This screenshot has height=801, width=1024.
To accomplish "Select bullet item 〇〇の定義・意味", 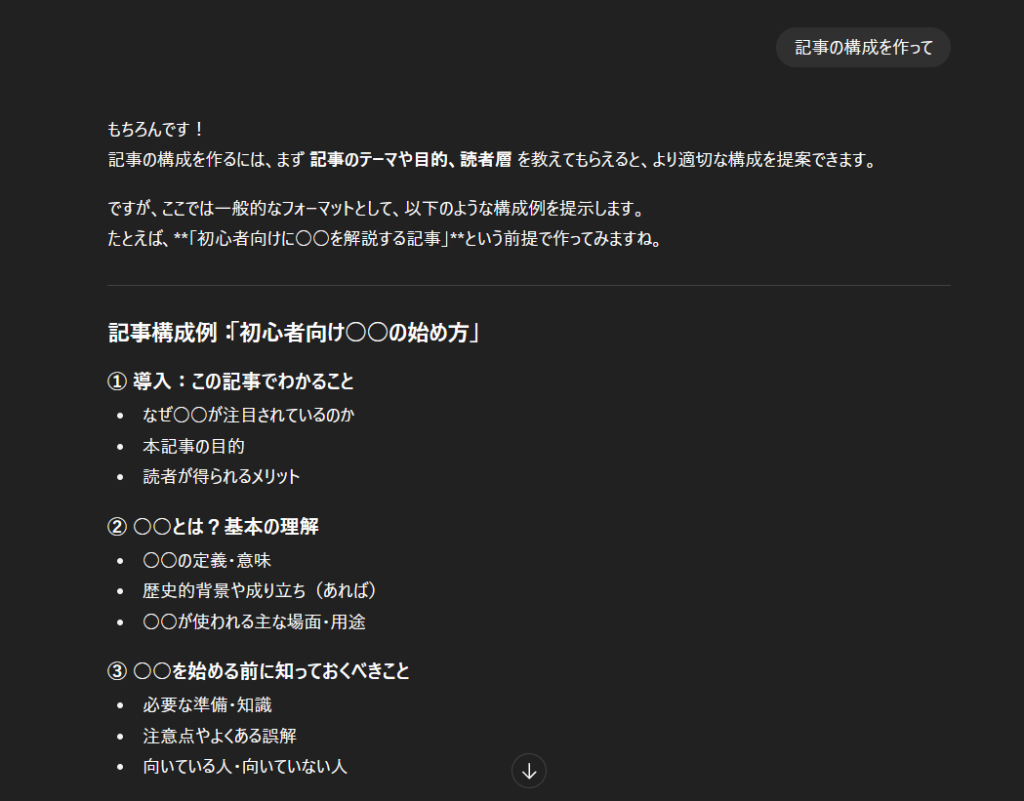I will (199, 560).
